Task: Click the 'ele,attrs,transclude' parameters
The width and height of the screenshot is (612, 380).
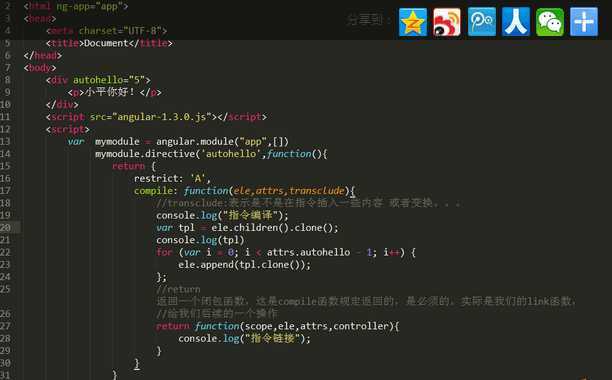Action: (289, 190)
